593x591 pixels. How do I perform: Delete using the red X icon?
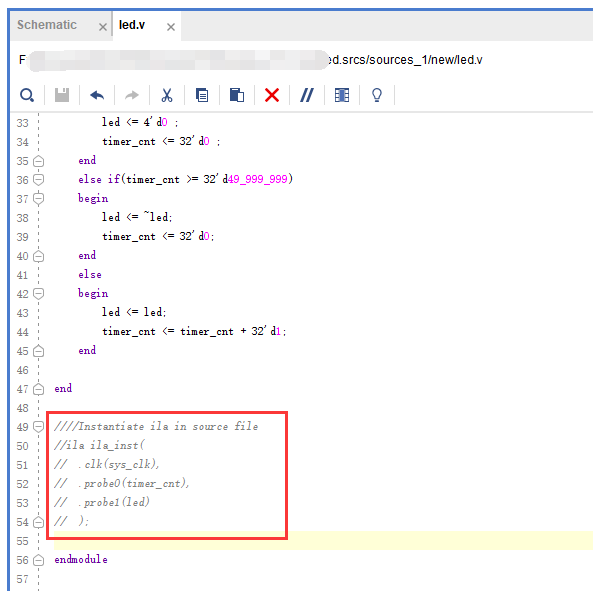(272, 95)
